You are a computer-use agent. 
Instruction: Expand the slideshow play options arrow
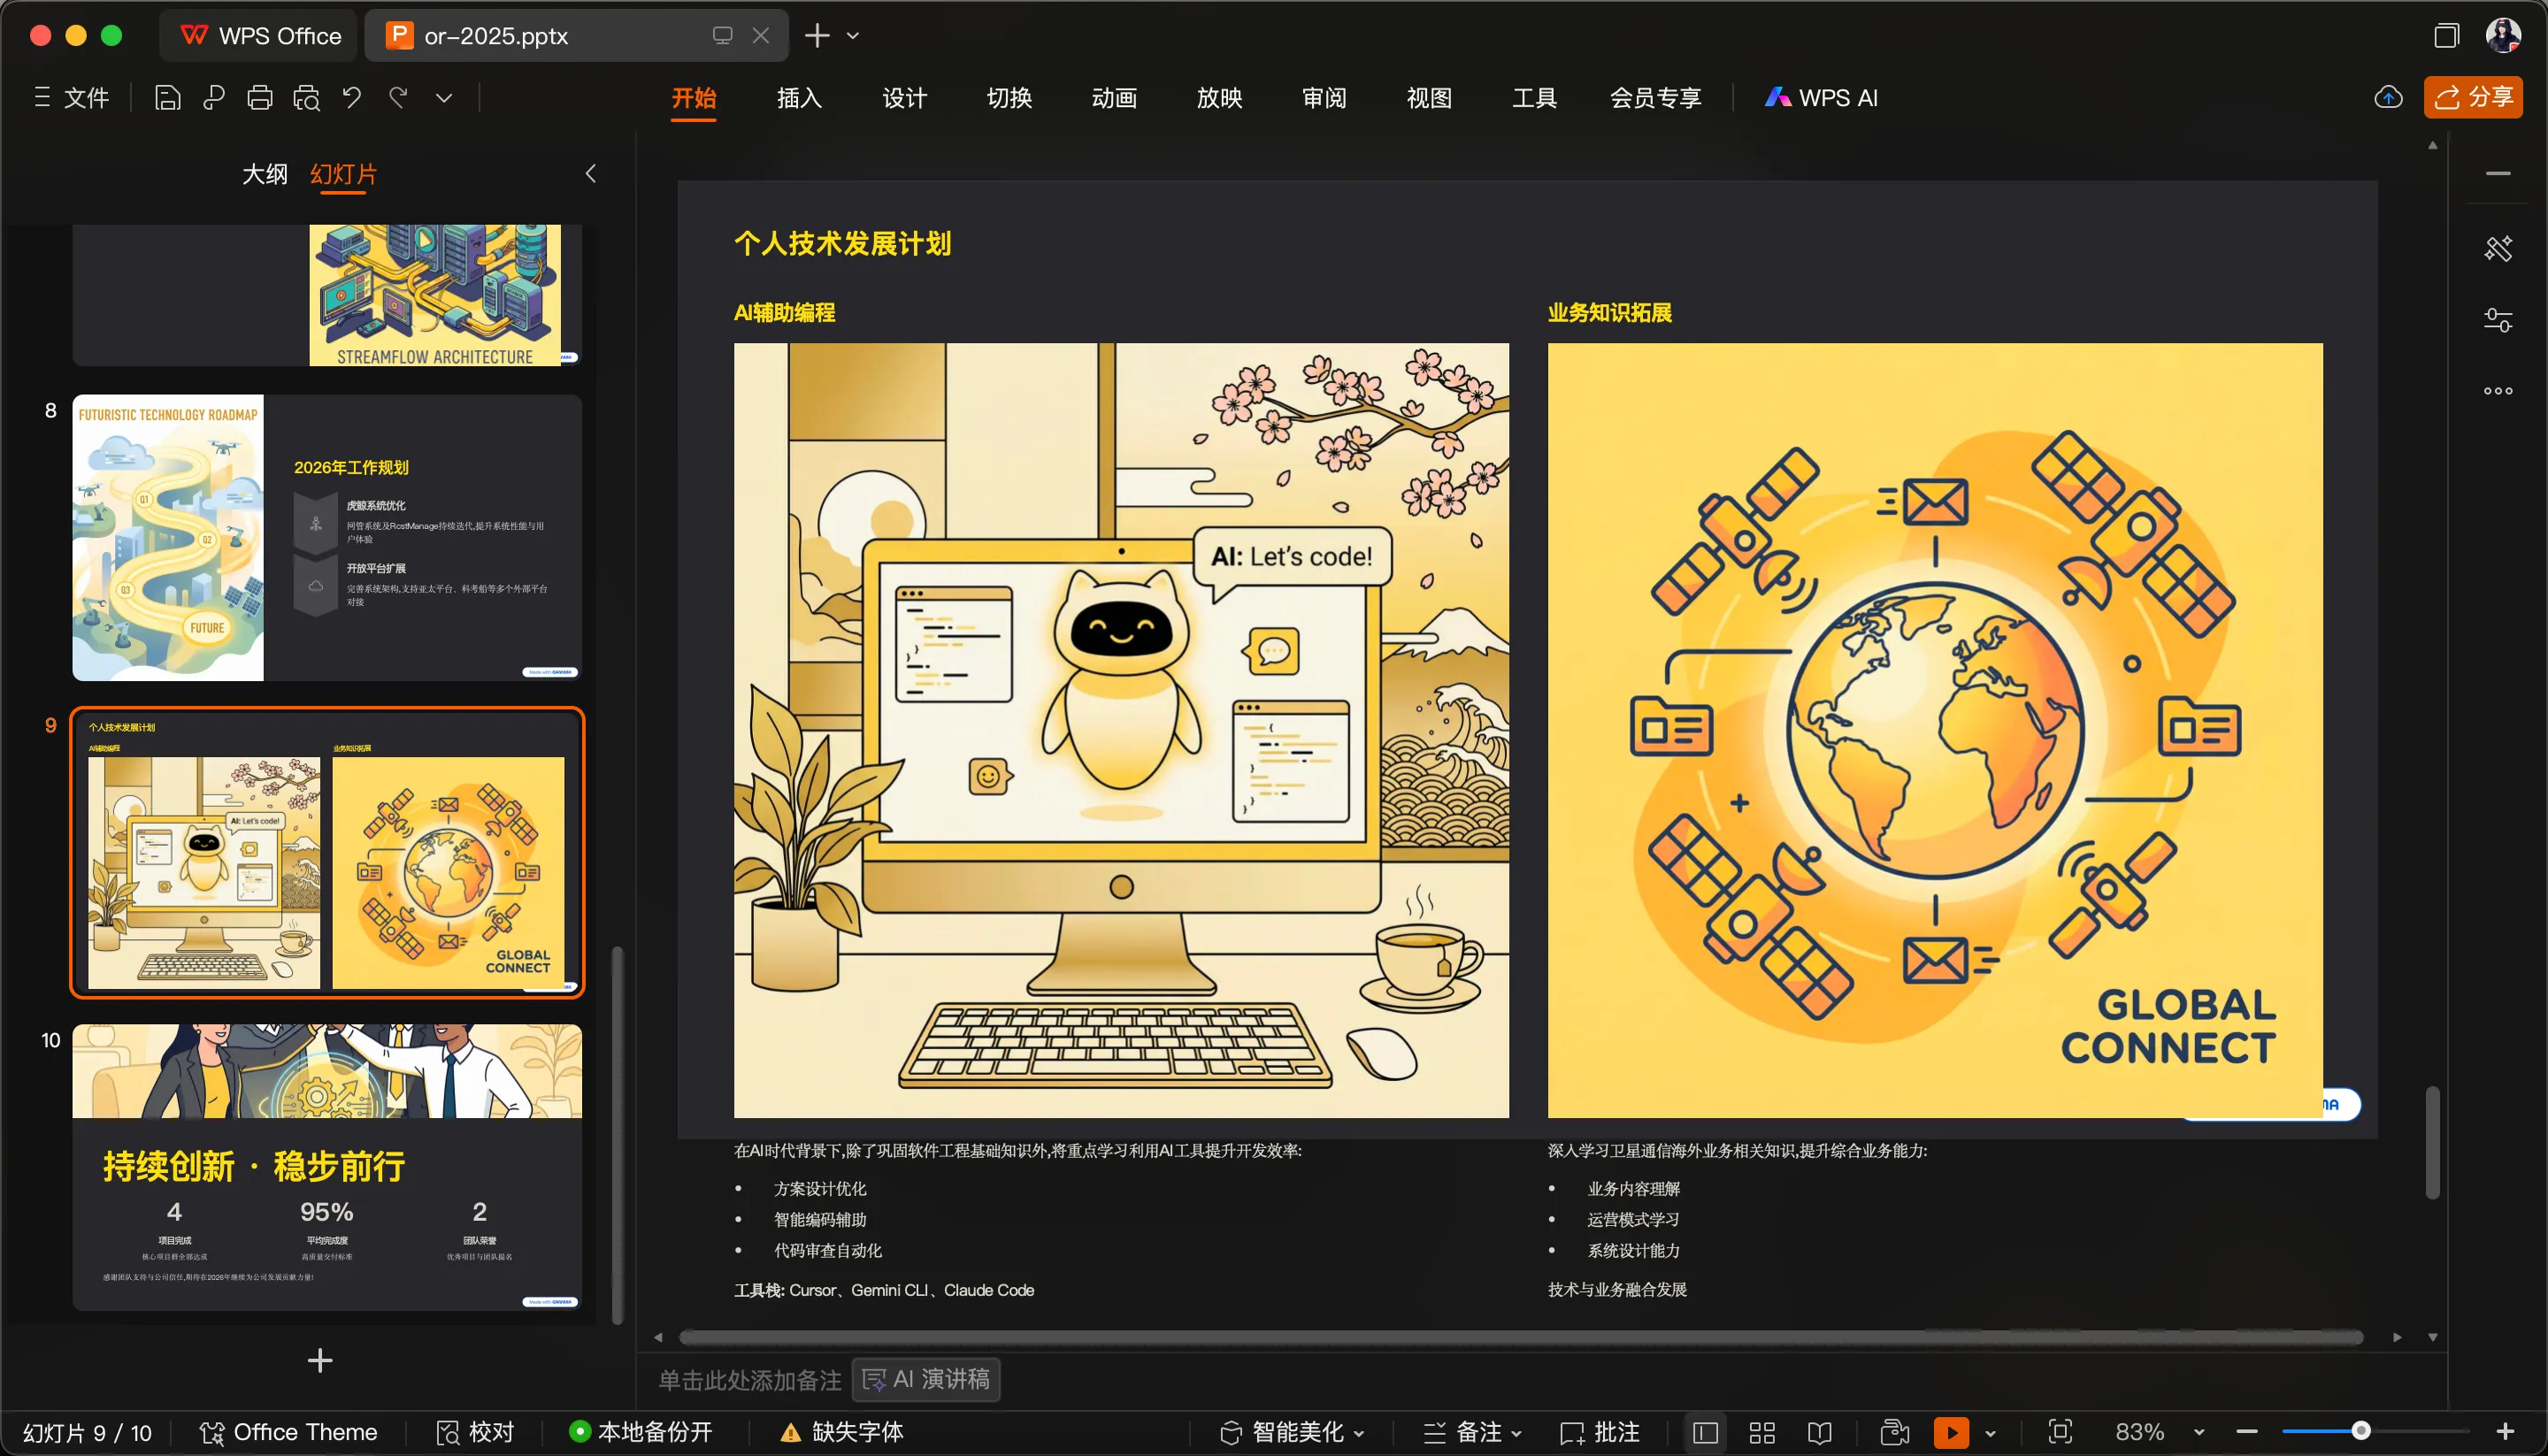1990,1433
